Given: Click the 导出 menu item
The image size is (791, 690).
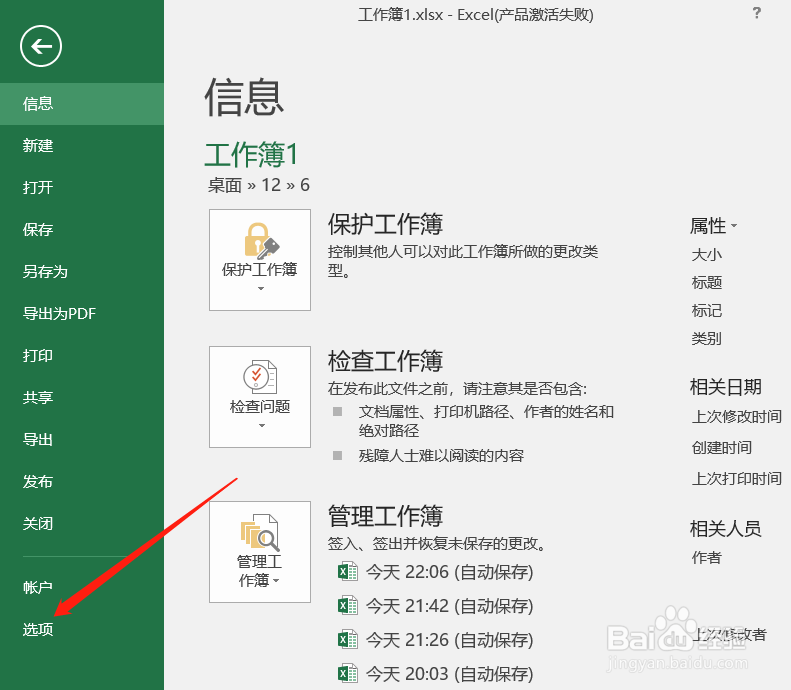Looking at the screenshot, I should pos(82,439).
